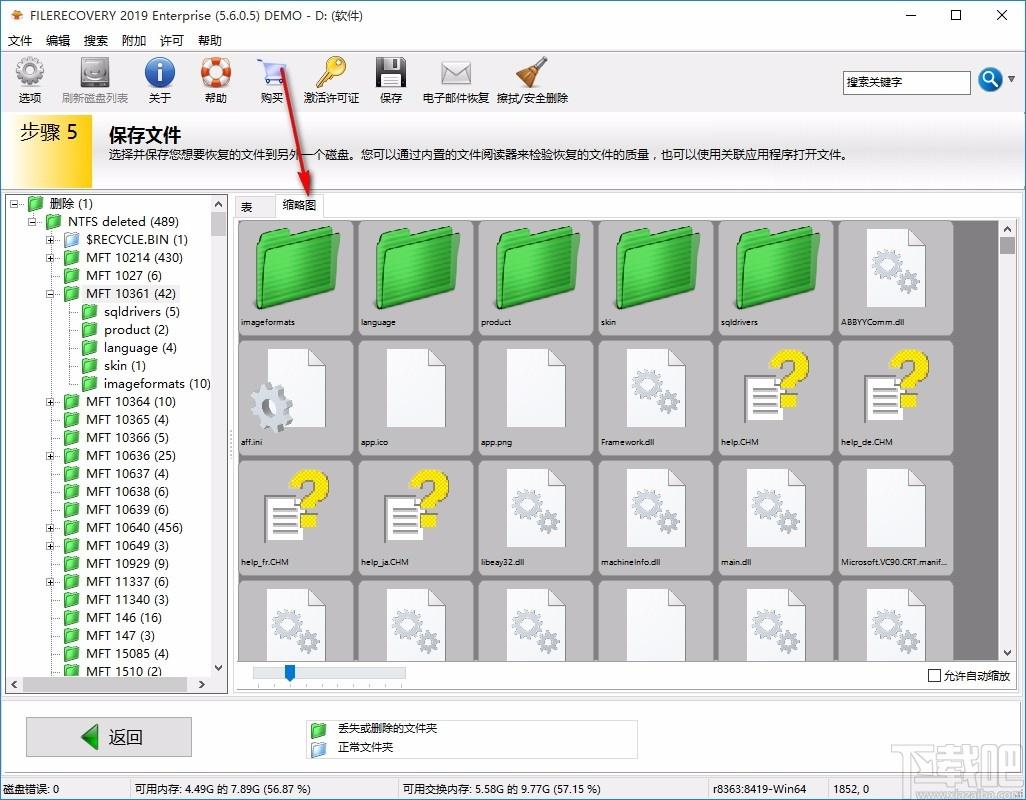Select the help.CHM file thumbnail
Image resolution: width=1026 pixels, height=800 pixels.
pos(776,398)
